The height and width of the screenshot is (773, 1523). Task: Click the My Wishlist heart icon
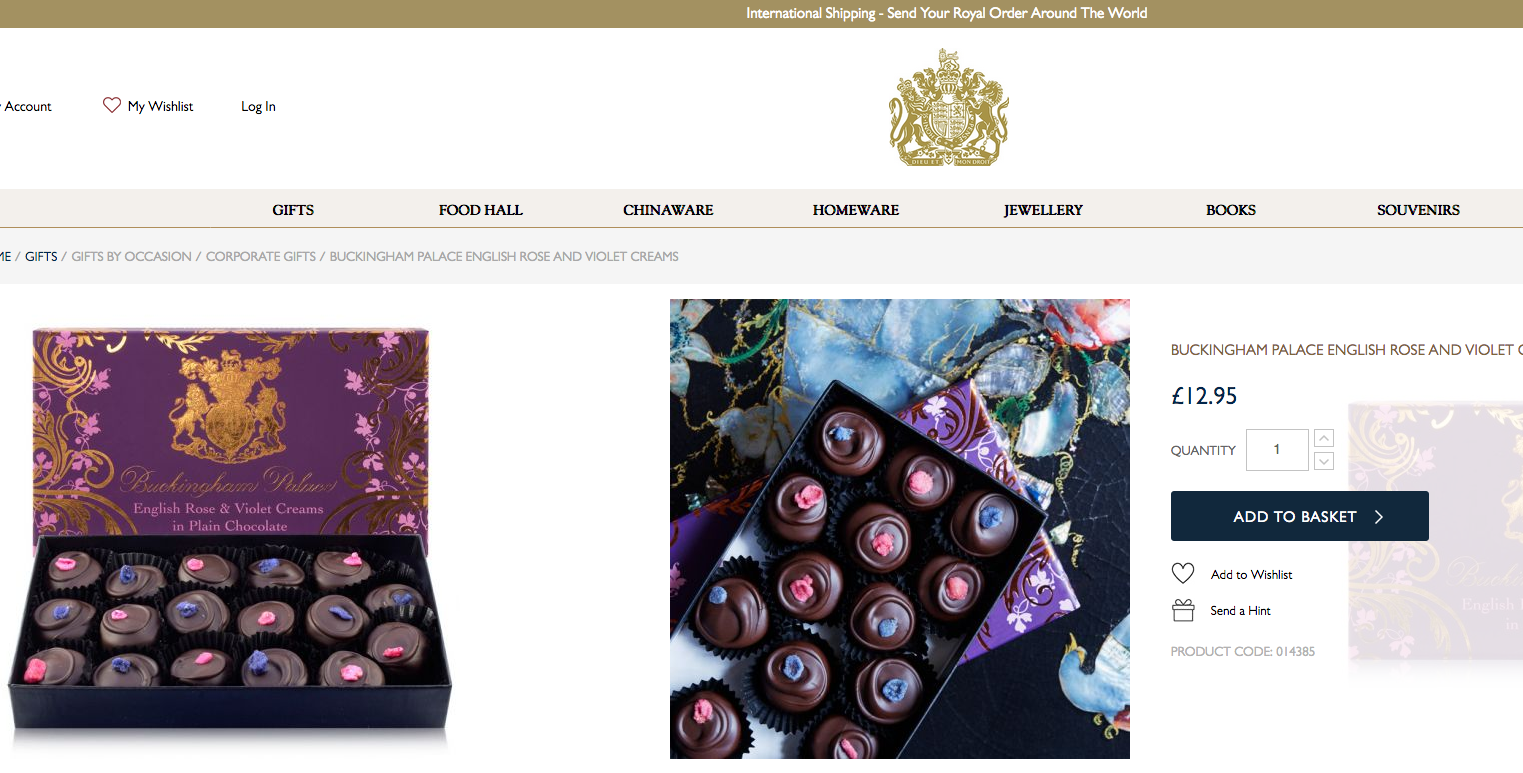[x=112, y=105]
